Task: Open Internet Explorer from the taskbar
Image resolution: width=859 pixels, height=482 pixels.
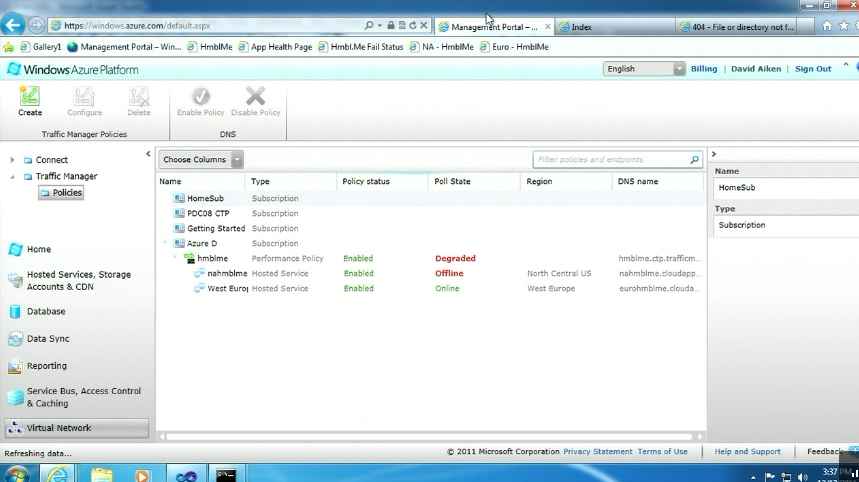Action: tap(57, 474)
